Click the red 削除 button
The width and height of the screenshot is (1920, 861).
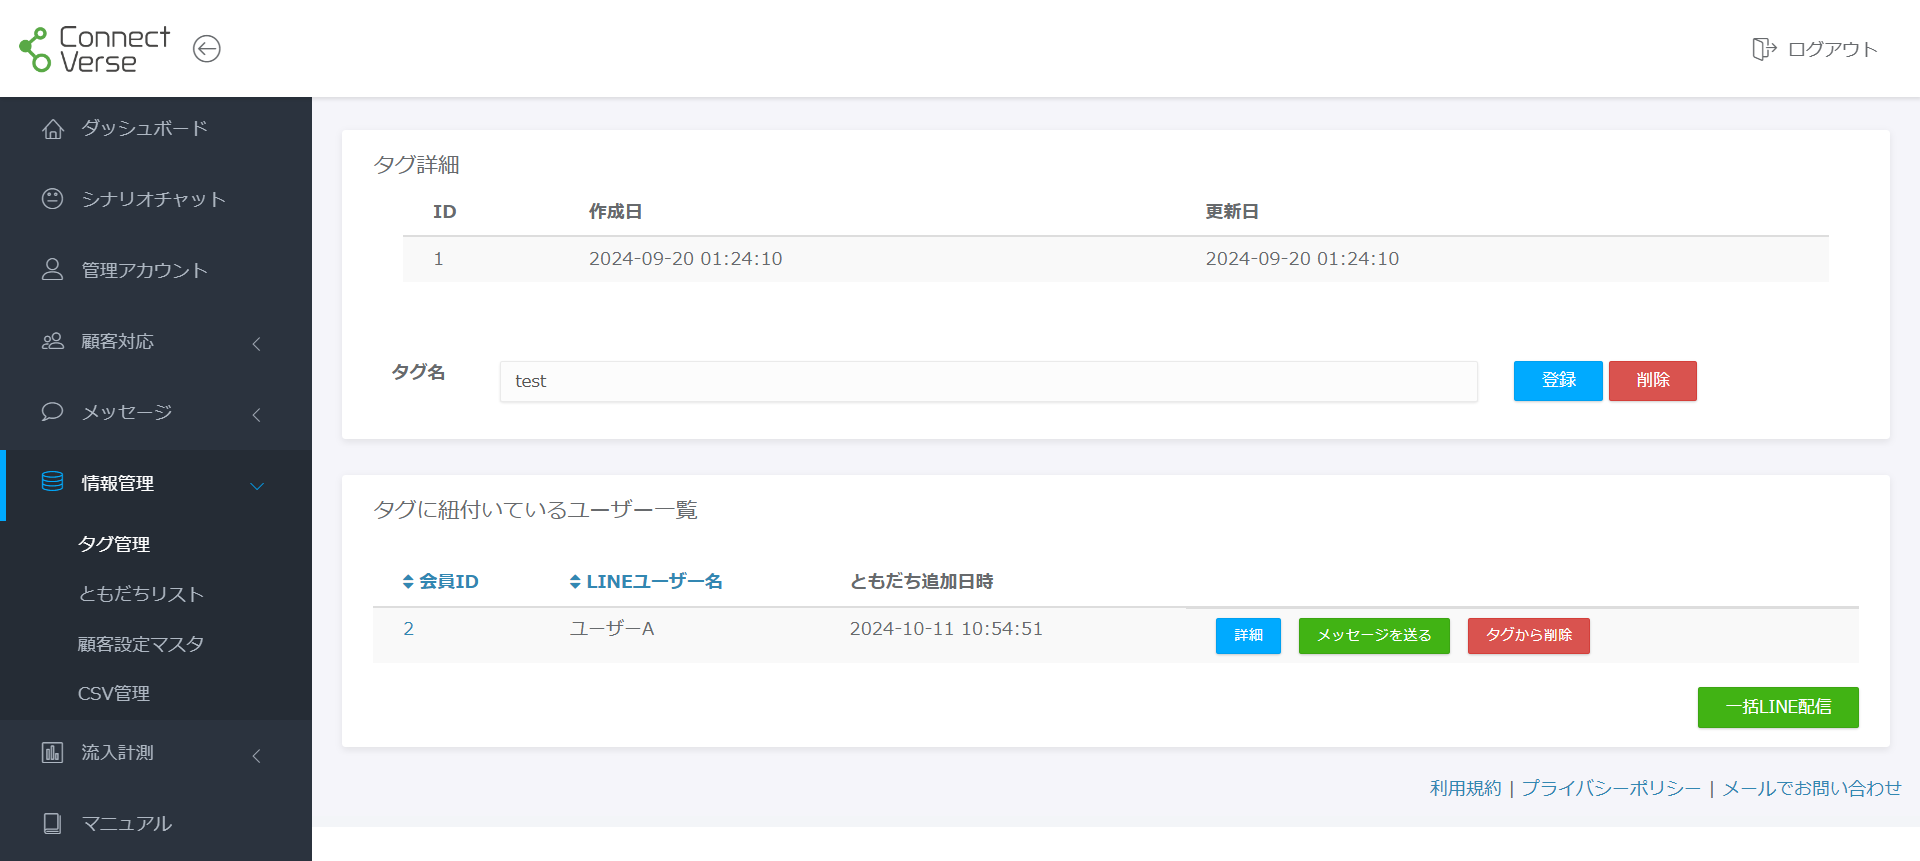[x=1653, y=381]
